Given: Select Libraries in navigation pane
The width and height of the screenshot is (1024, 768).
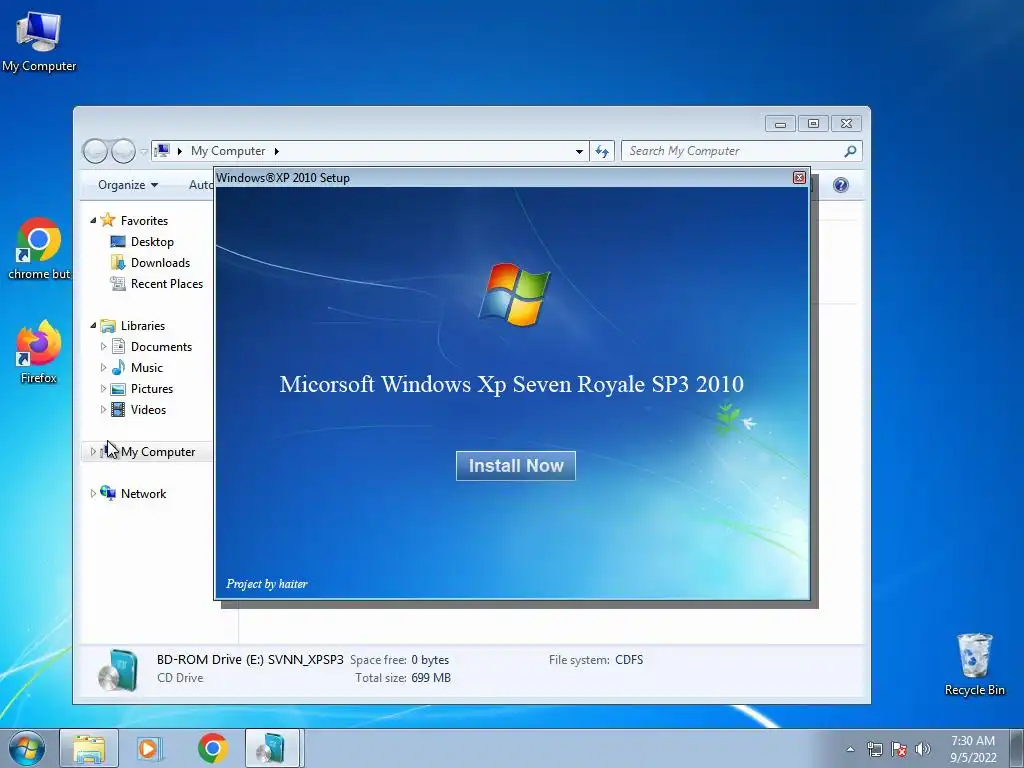Looking at the screenshot, I should pos(142,325).
